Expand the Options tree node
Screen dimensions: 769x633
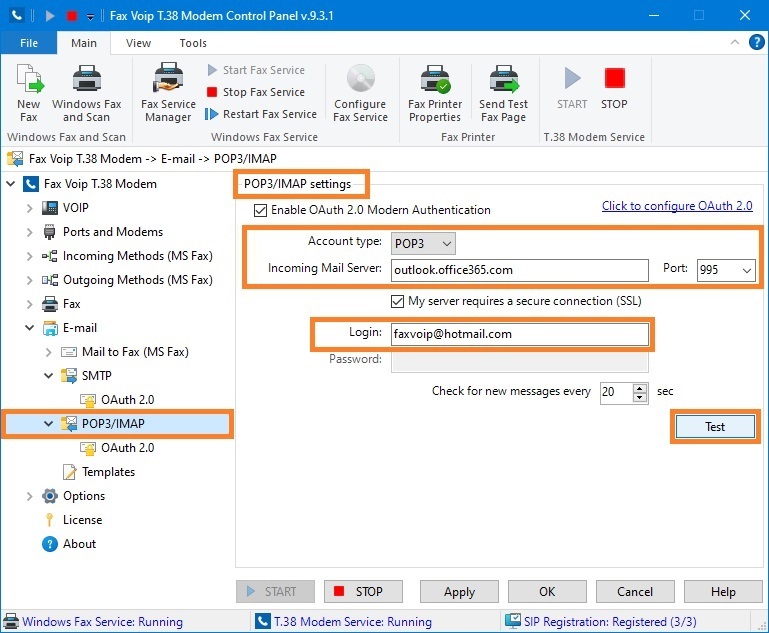[x=29, y=496]
